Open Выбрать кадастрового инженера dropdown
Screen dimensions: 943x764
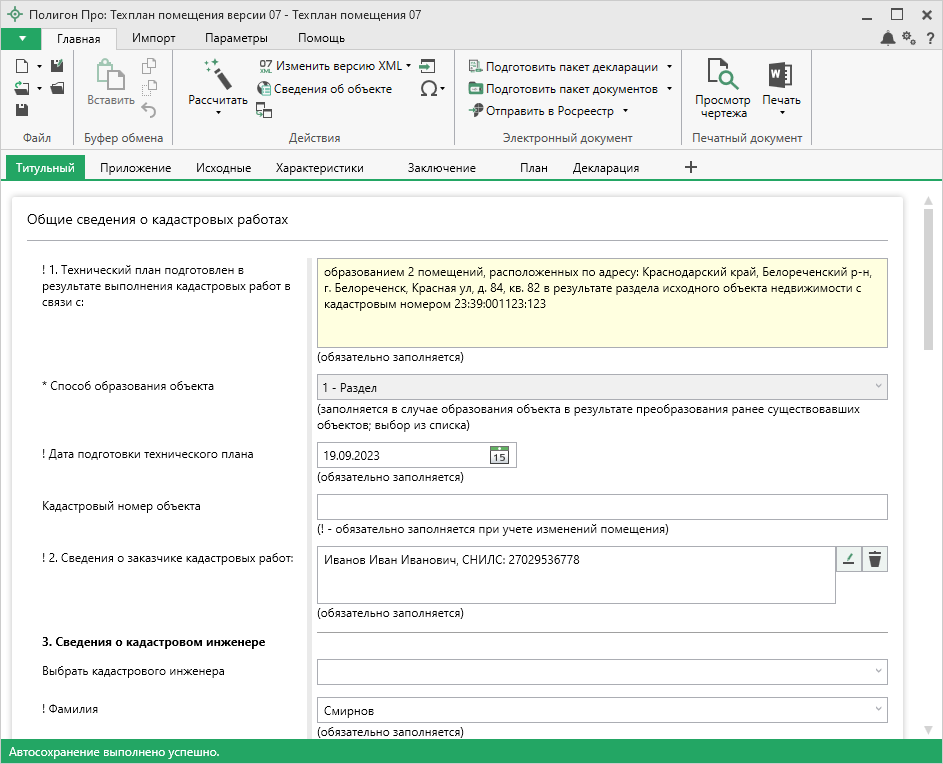click(x=878, y=671)
